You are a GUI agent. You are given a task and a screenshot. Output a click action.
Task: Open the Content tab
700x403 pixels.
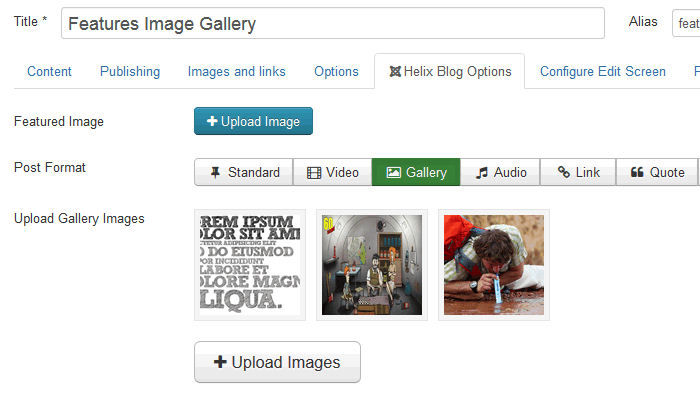[x=49, y=72]
